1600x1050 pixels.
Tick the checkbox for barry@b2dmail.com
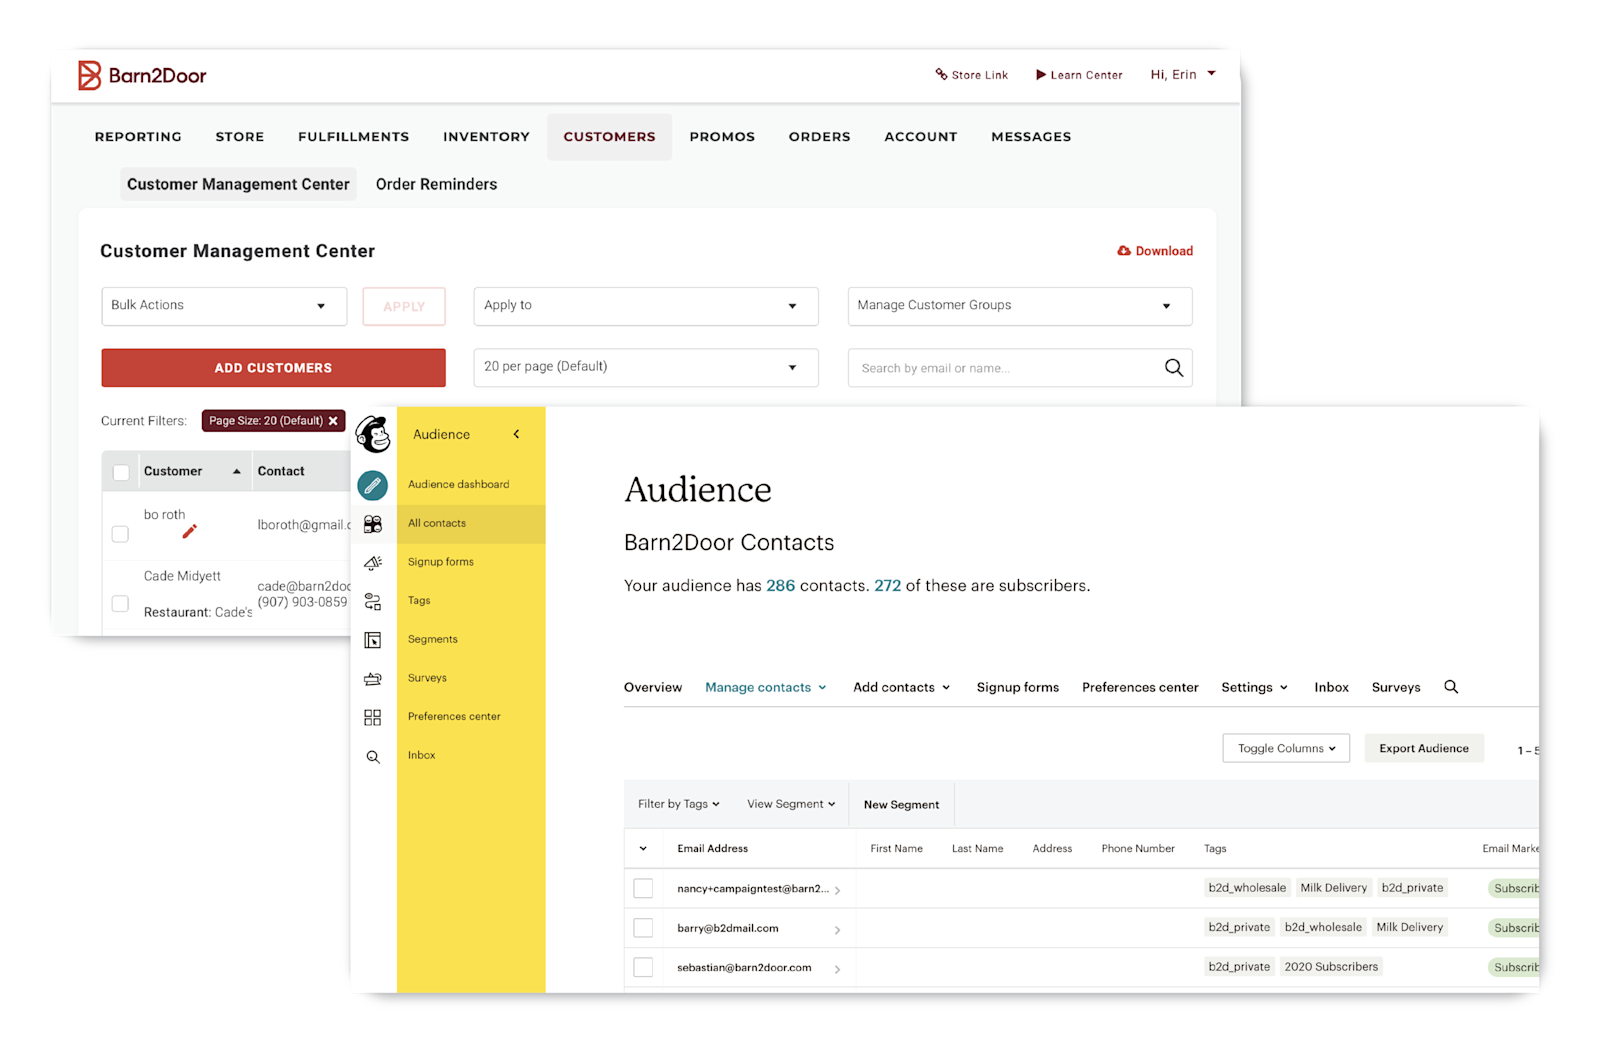click(643, 928)
